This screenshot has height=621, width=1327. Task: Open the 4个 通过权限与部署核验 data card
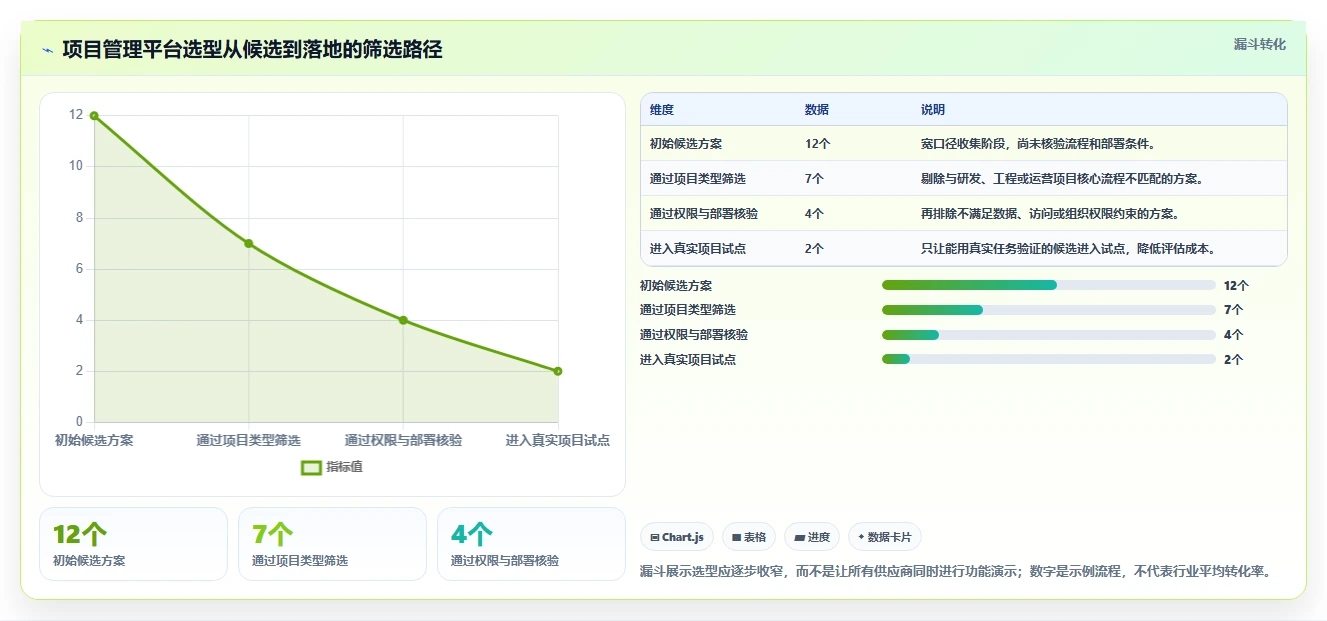click(x=531, y=544)
